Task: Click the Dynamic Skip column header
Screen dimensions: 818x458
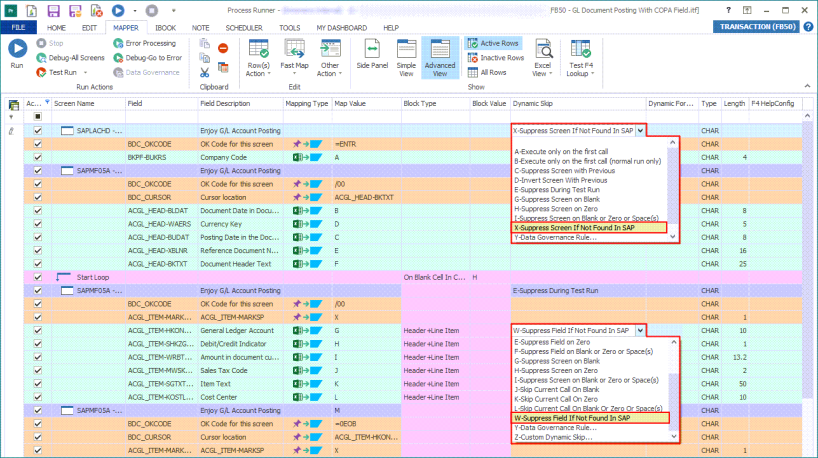Action: pos(578,104)
